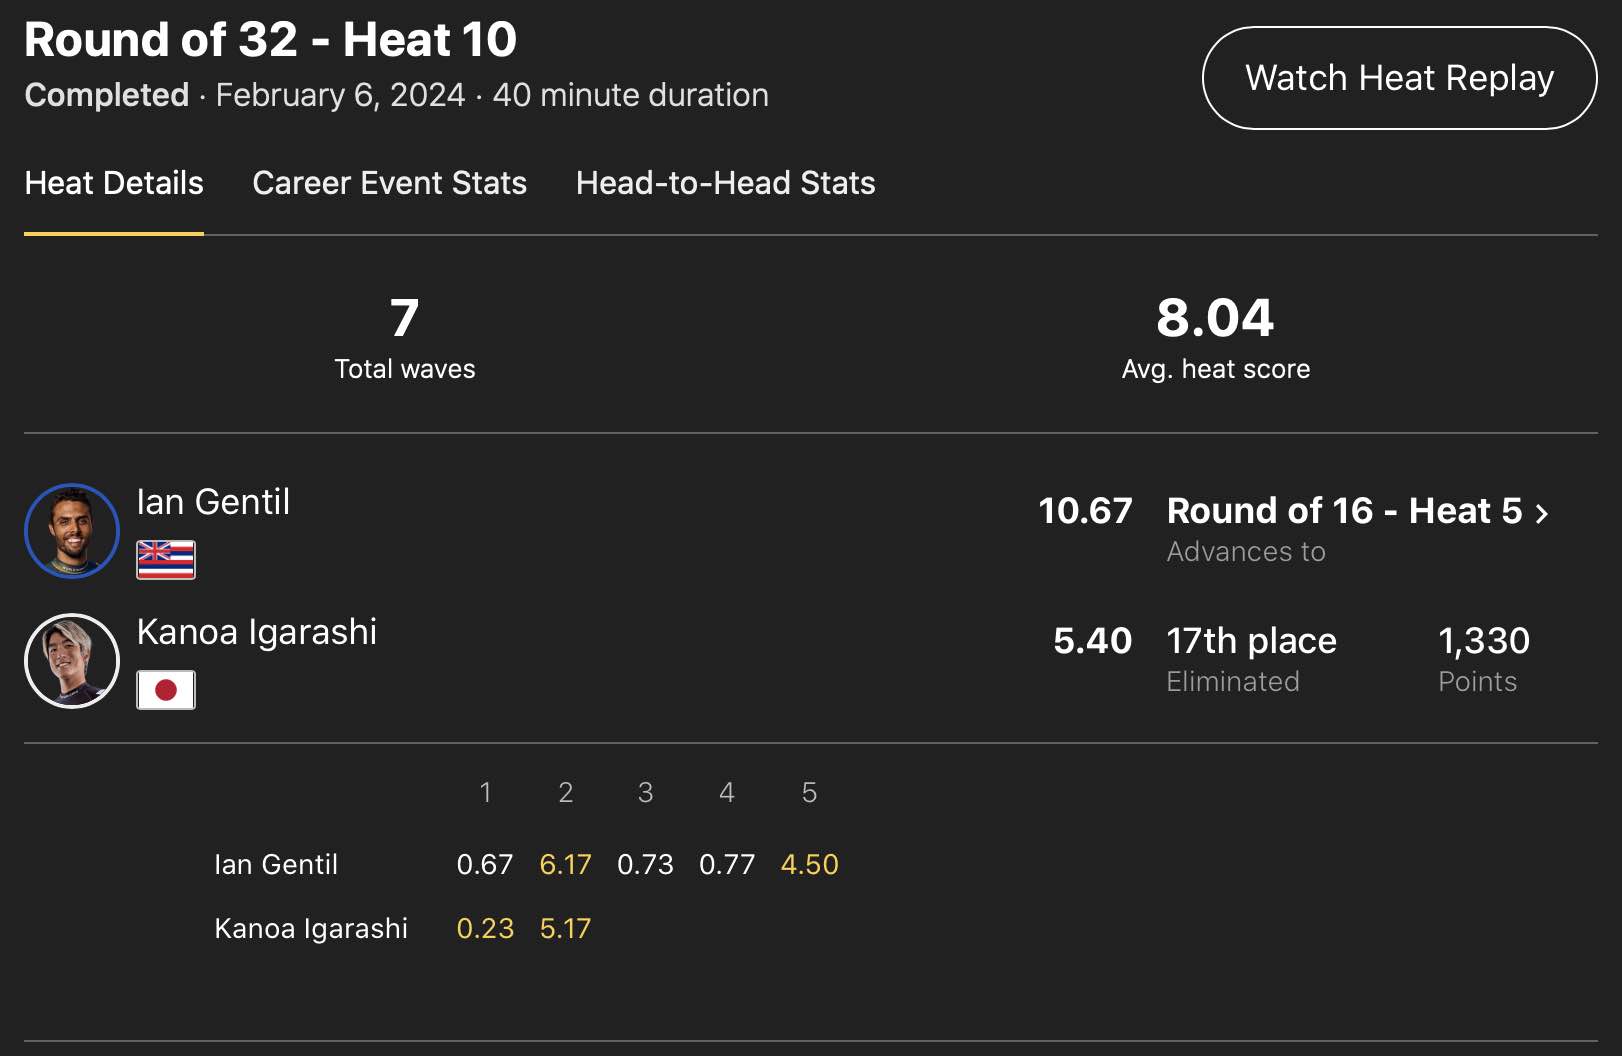Click the Kanoa Igarashi name heading
This screenshot has width=1622, height=1056.
click(257, 632)
